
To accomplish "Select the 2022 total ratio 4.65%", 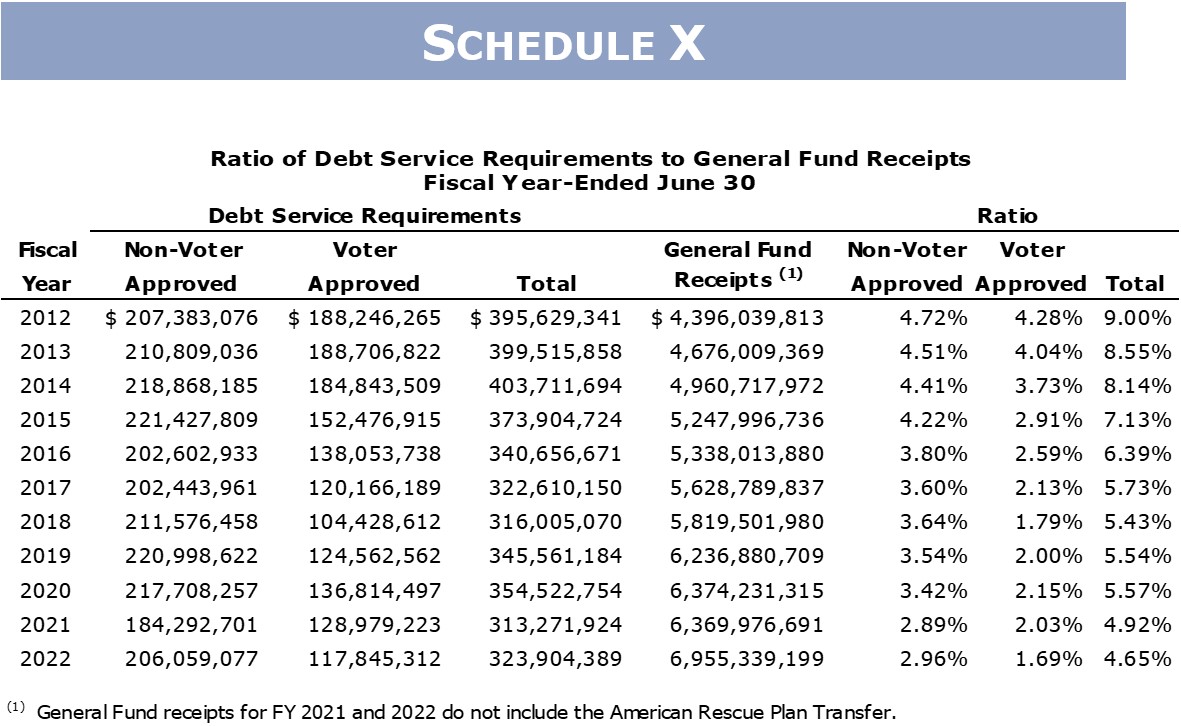I will (1139, 659).
